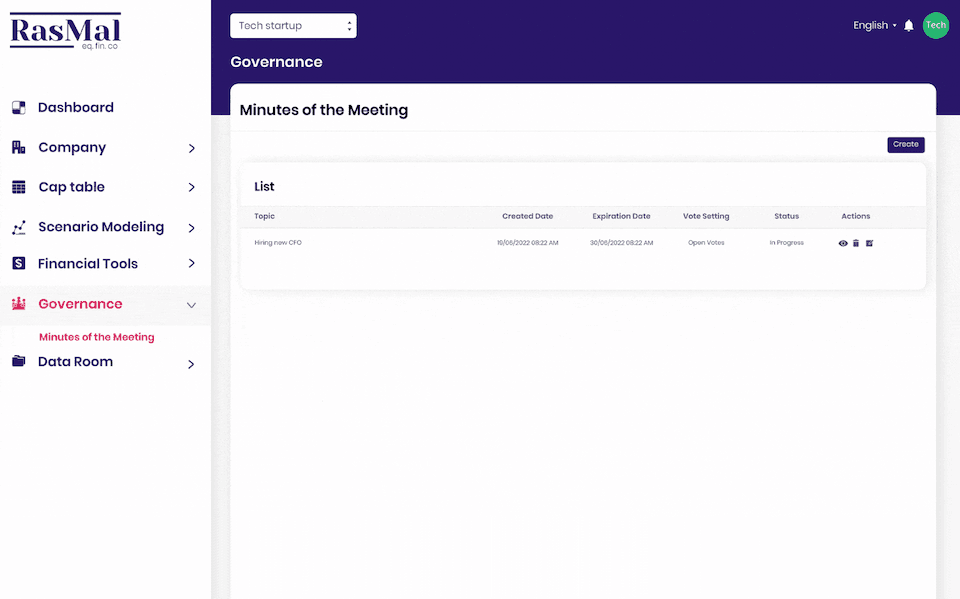Click the Created Date column header

pos(528,216)
